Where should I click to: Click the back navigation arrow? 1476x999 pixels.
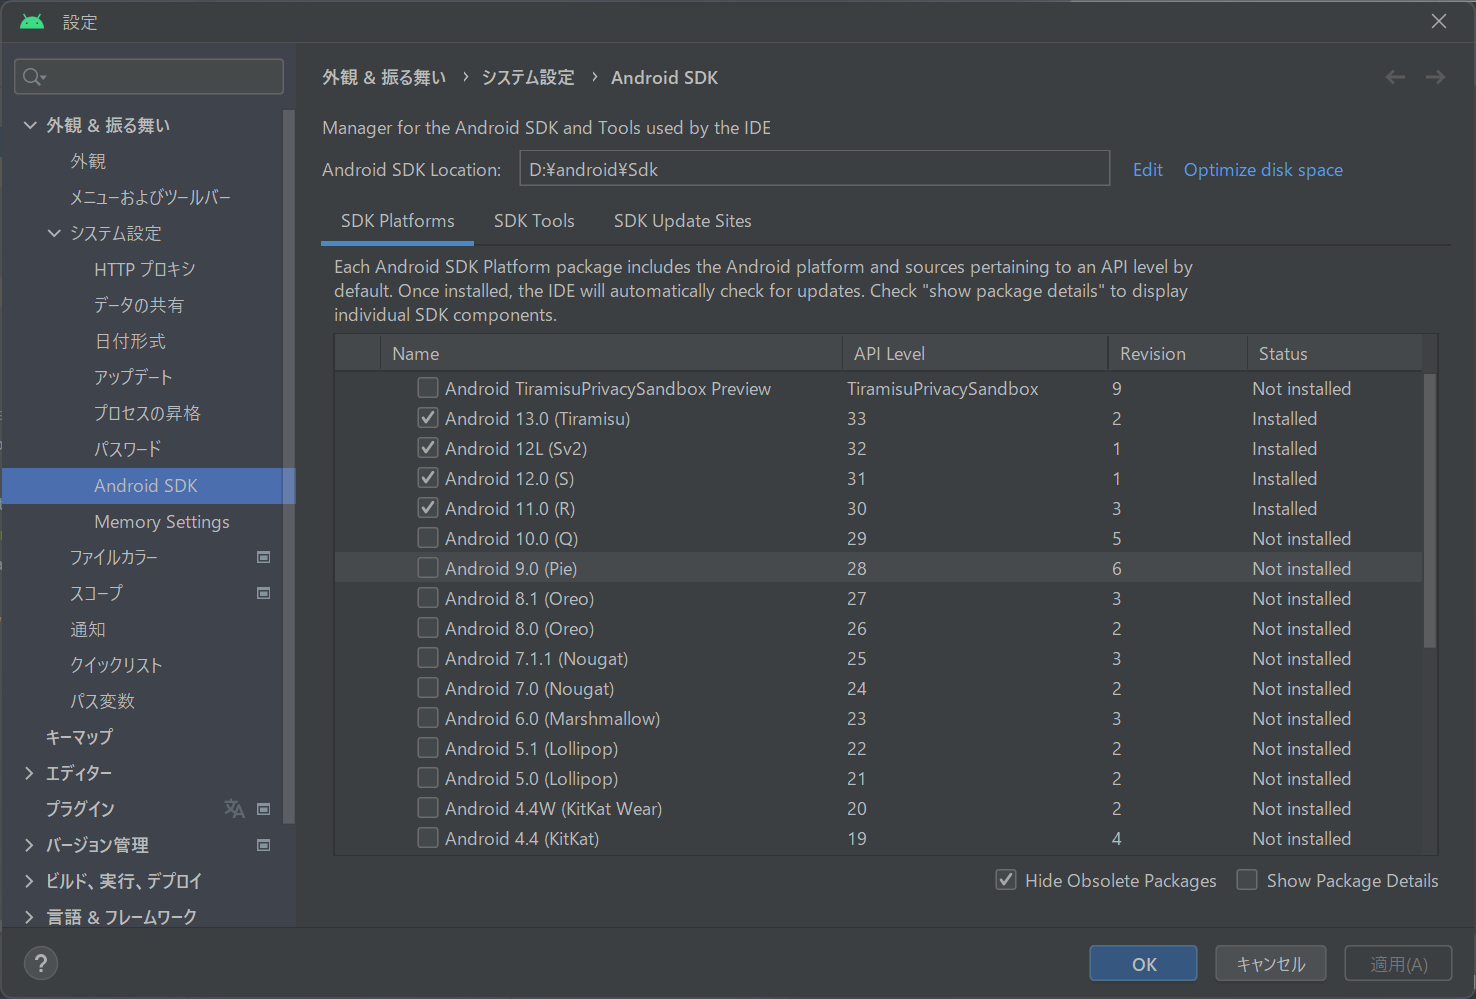point(1395,77)
